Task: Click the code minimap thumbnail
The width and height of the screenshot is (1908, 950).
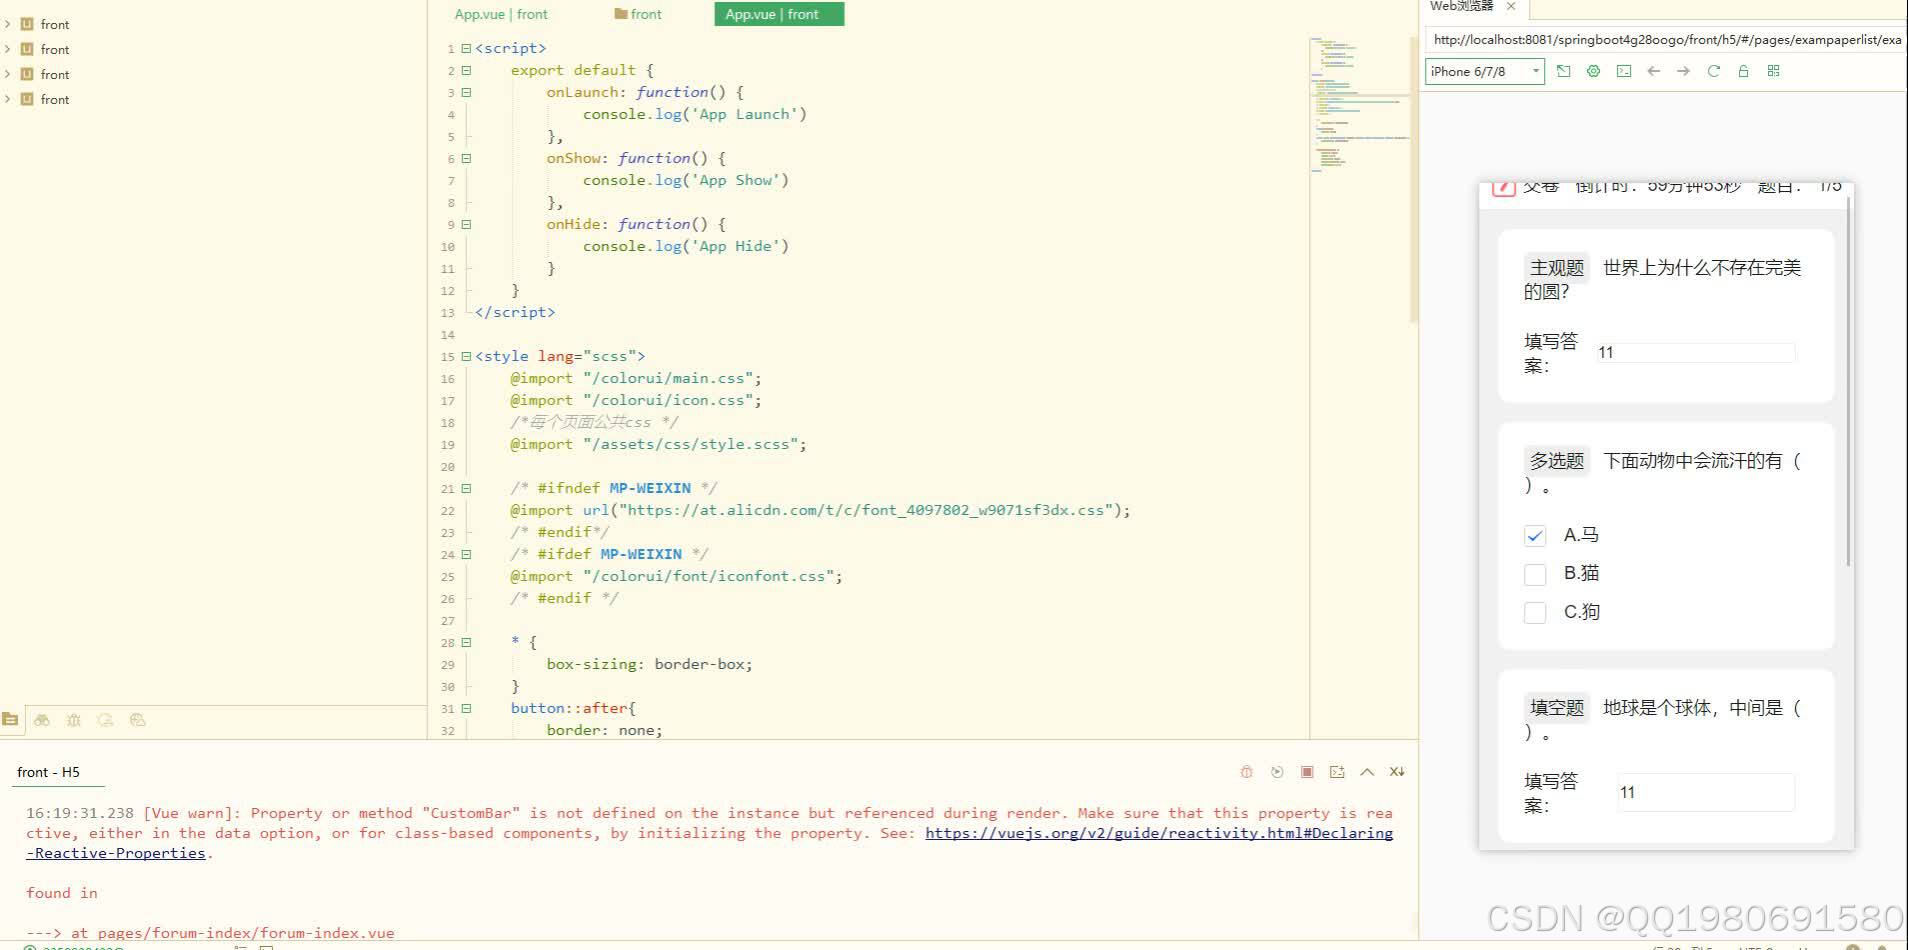Action: [1358, 105]
